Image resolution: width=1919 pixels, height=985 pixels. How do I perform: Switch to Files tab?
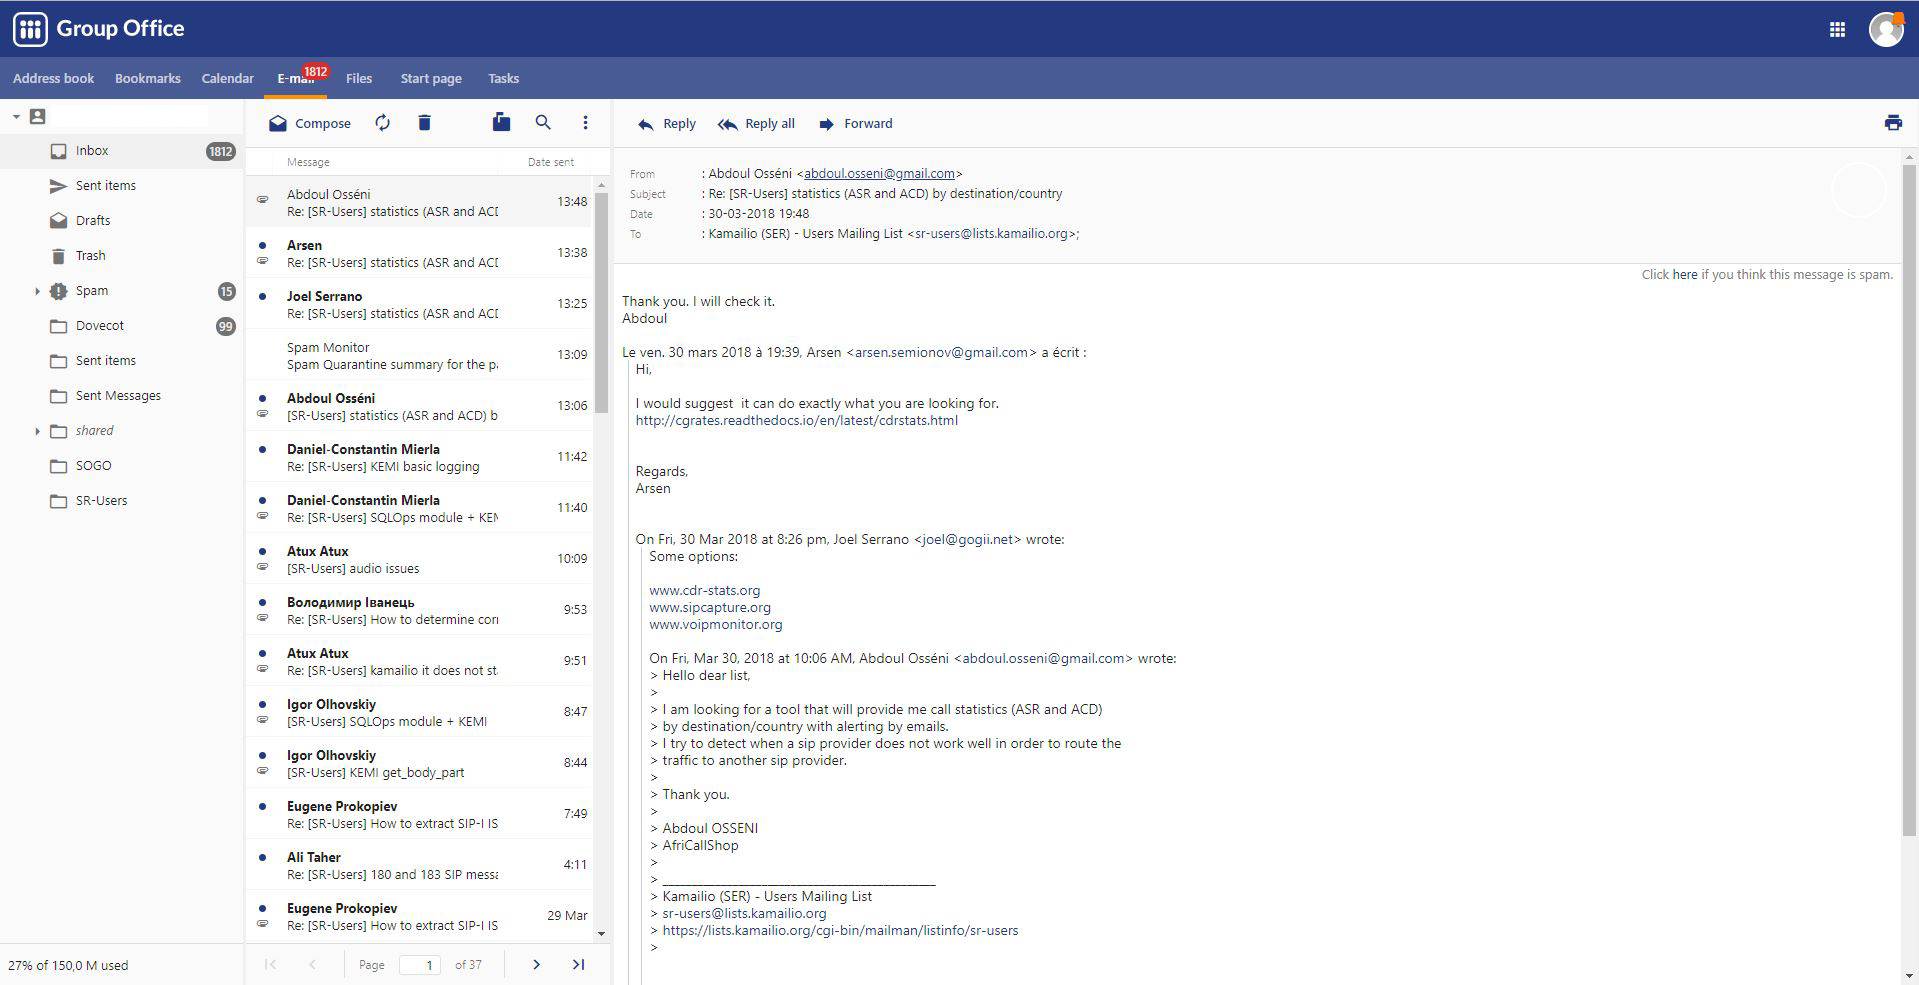coord(359,78)
